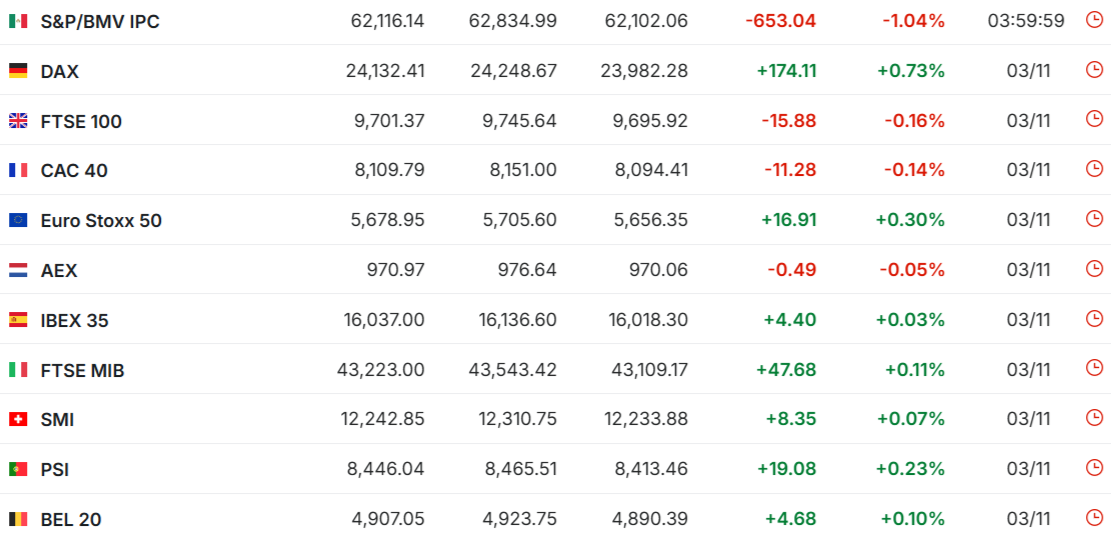Go to the Euro Stoxx 50 page
1111x538 pixels.
pos(101,221)
